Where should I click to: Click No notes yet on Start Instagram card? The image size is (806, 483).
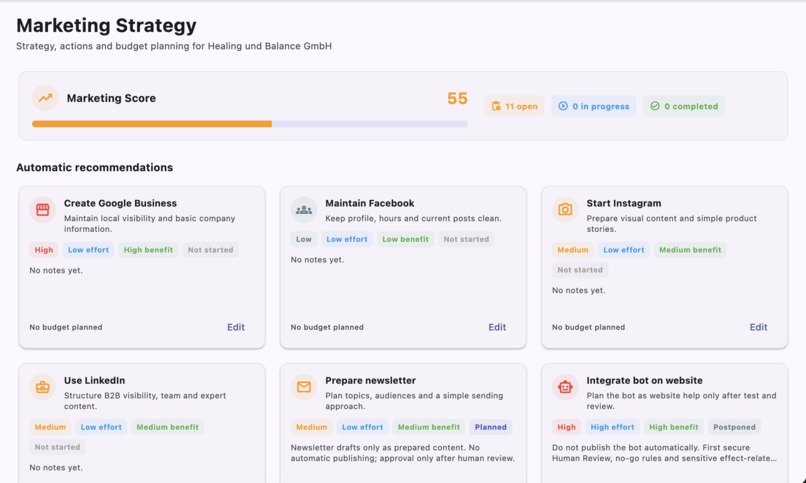[579, 290]
